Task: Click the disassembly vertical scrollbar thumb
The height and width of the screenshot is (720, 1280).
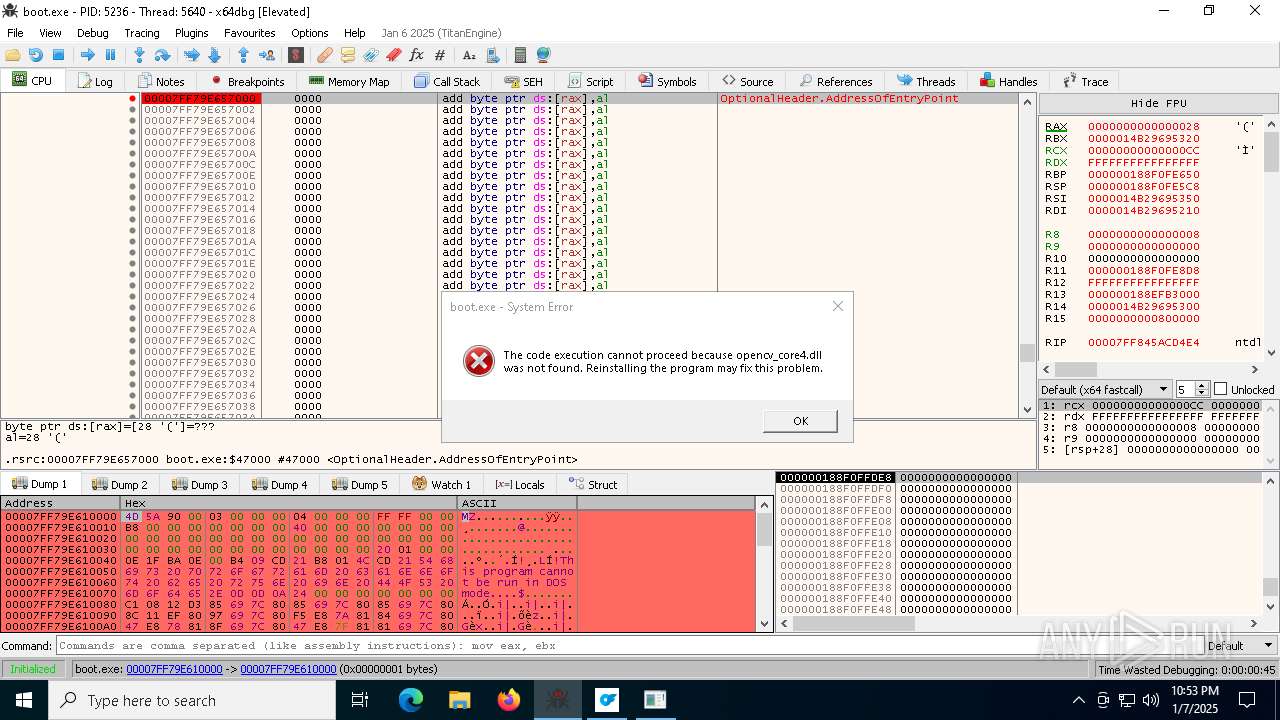Action: tap(1027, 353)
